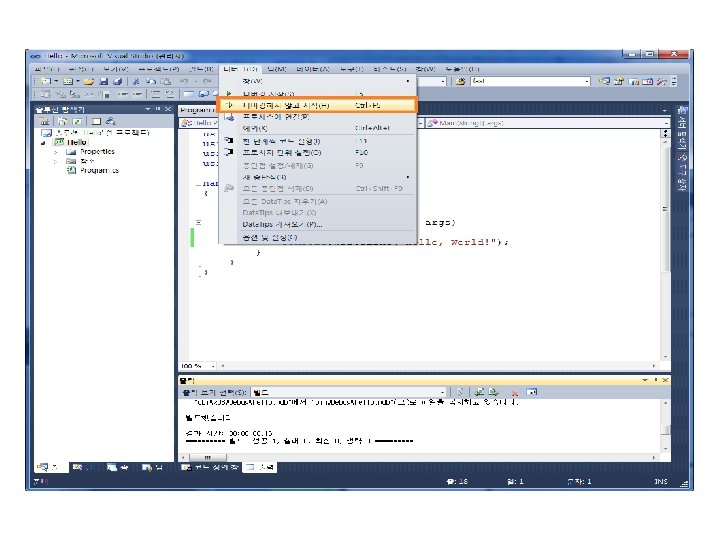Select Step Over F10 menu item
The image size is (720, 540).
tap(317, 152)
